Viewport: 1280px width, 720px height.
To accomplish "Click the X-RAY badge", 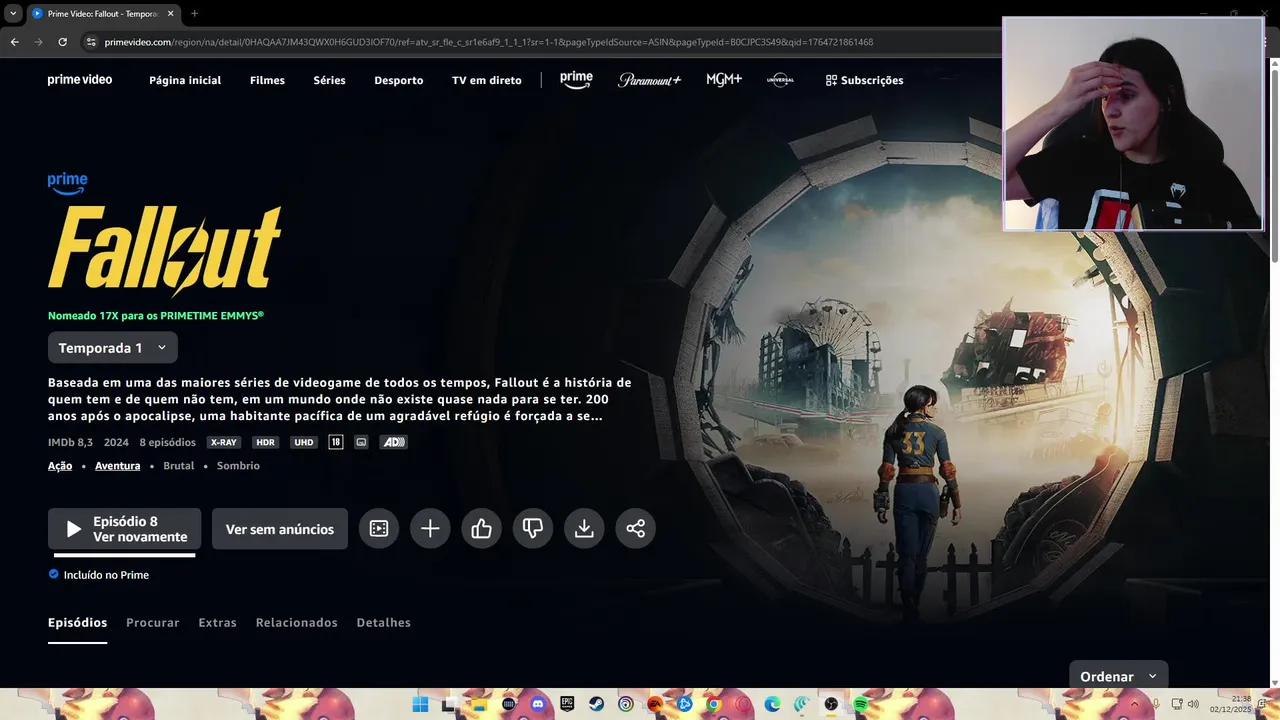I will pyautogui.click(x=224, y=442).
